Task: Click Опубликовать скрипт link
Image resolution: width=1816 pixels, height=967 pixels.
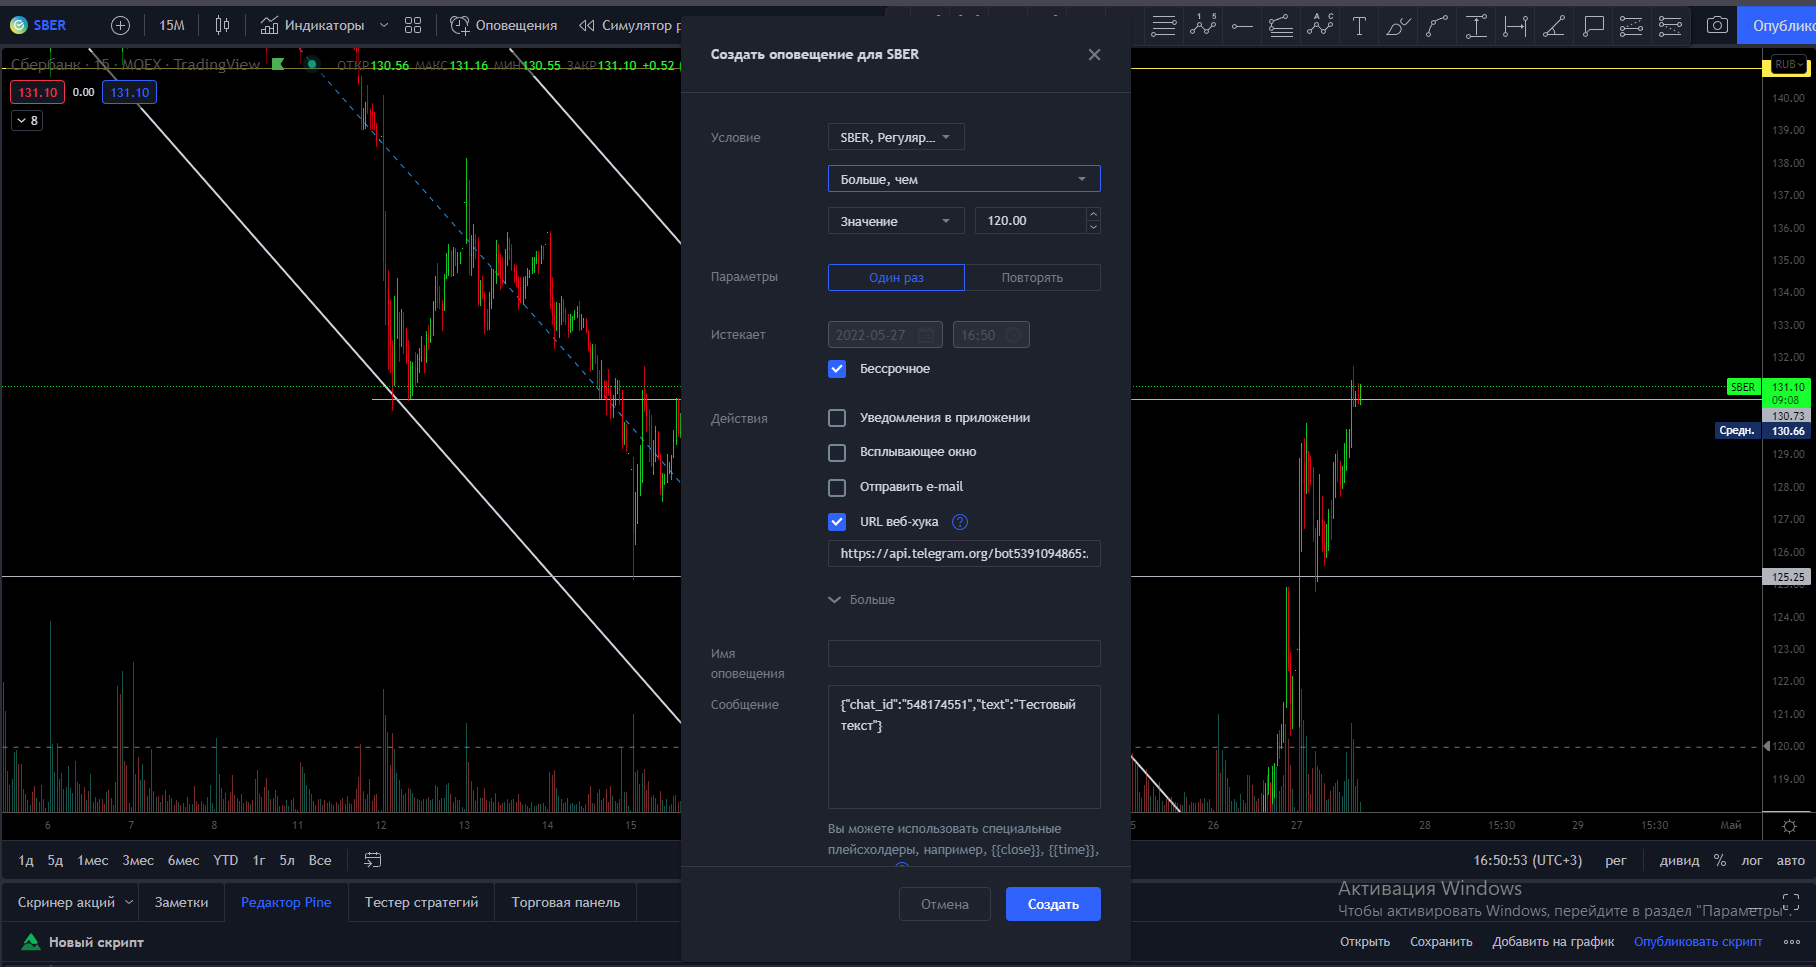Action: [1698, 942]
